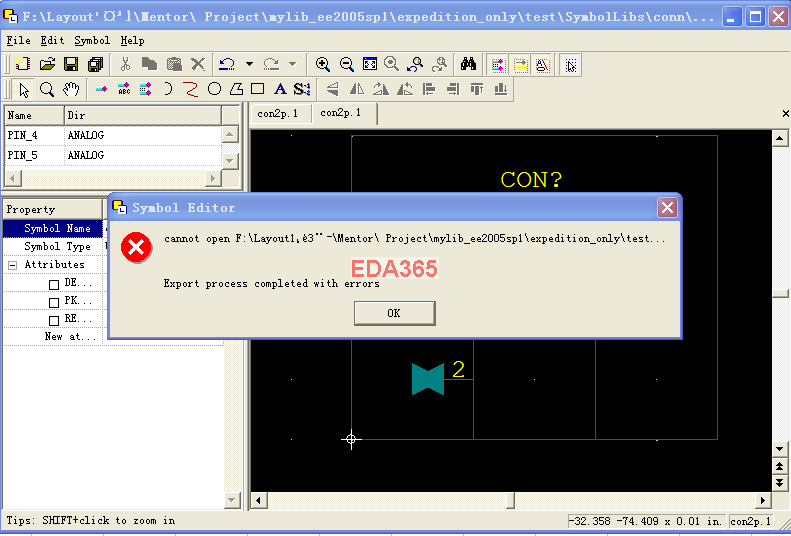The image size is (791, 536).
Task: Choose the Pan hand tool
Action: tap(71, 90)
